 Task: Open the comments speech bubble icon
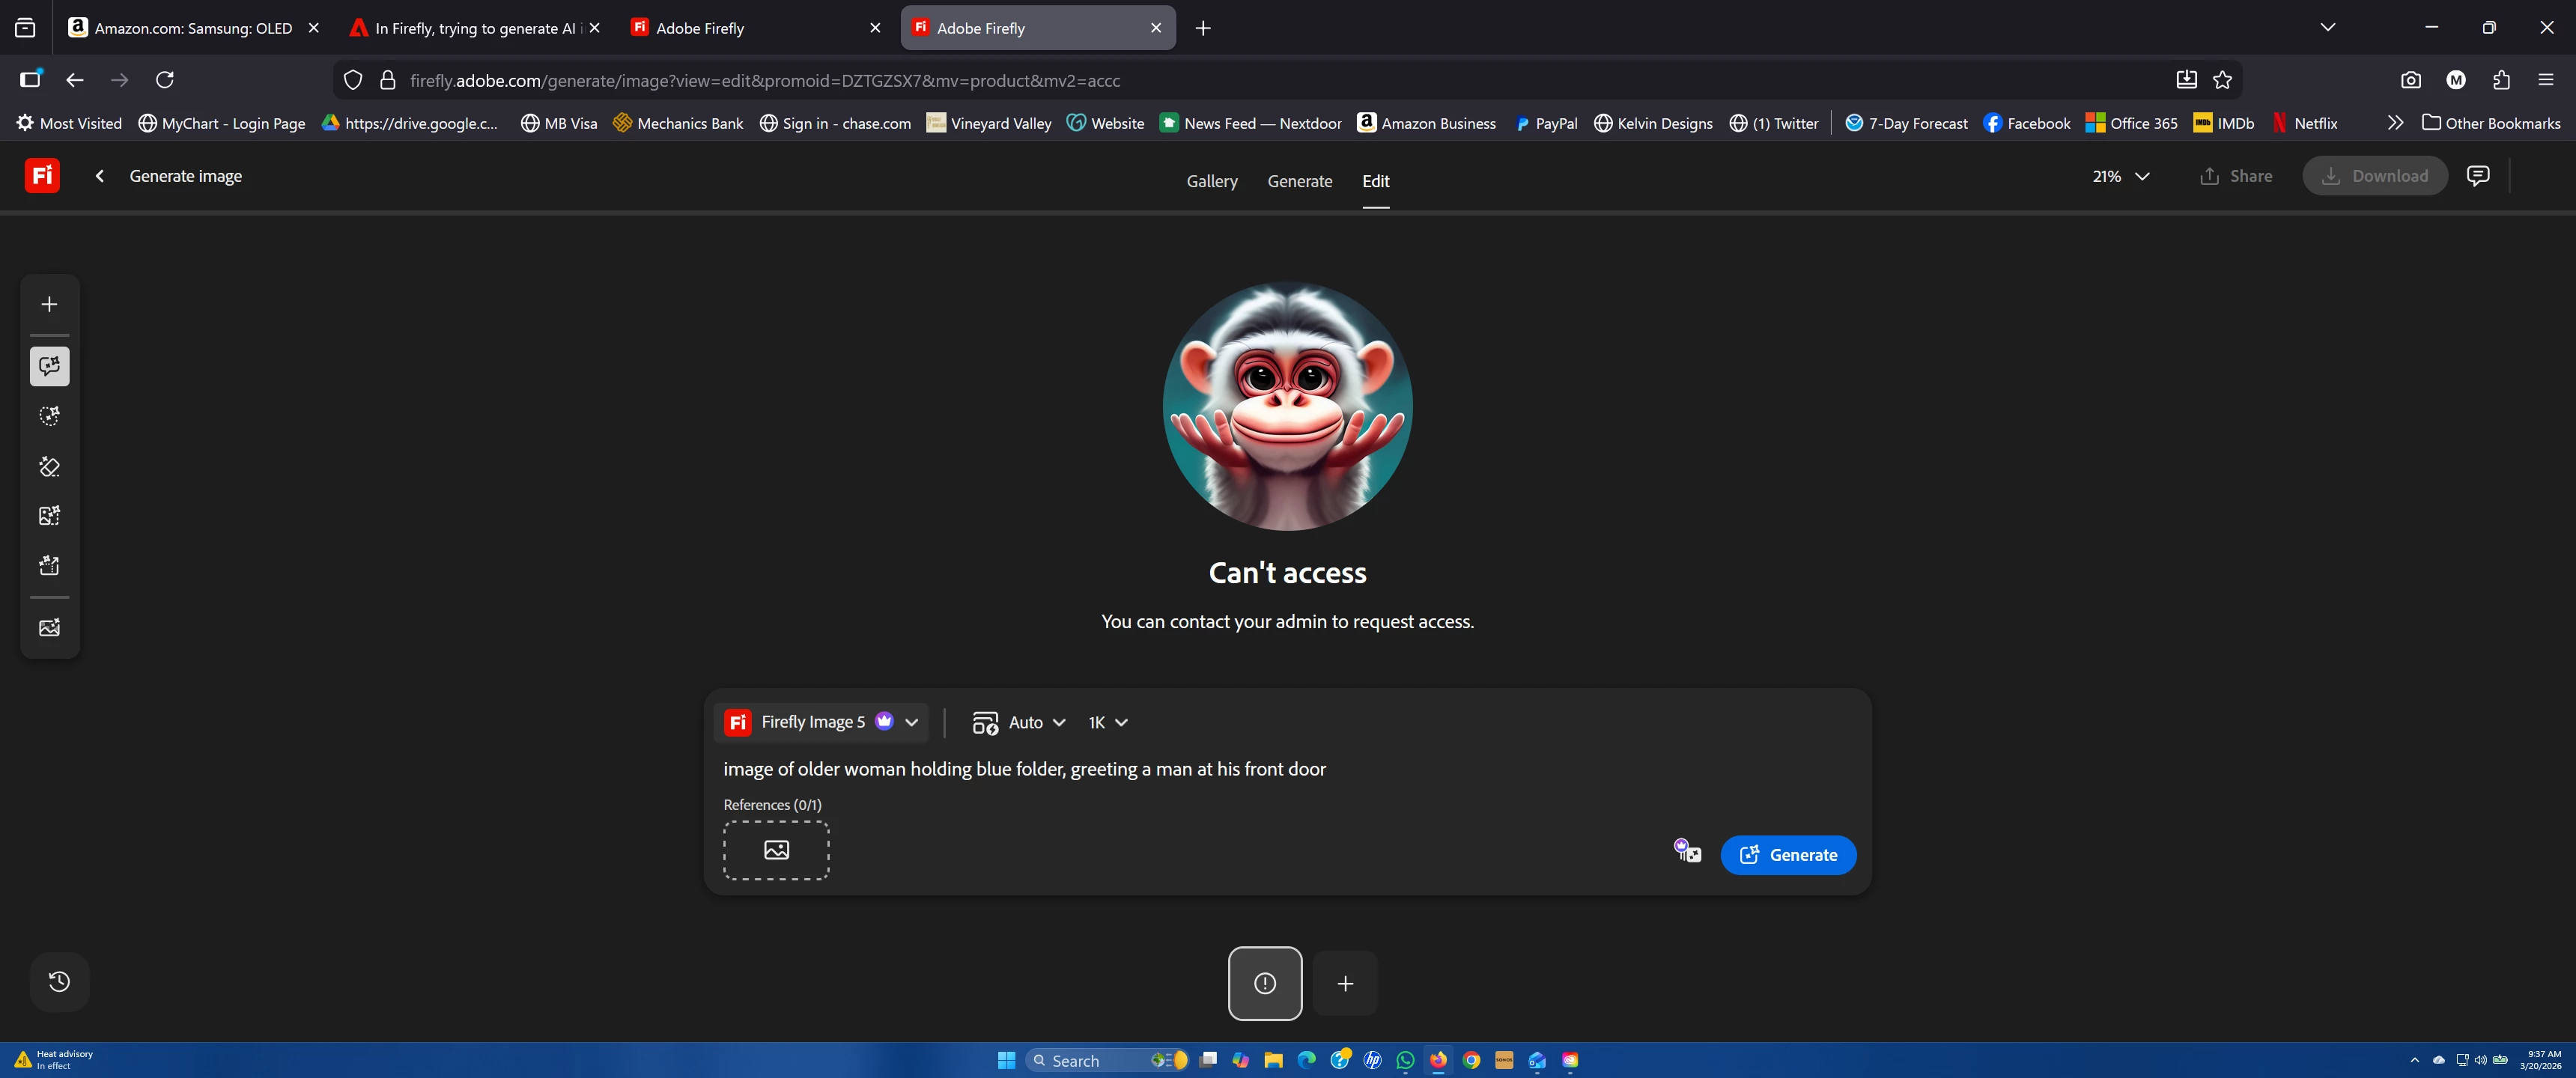2477,176
